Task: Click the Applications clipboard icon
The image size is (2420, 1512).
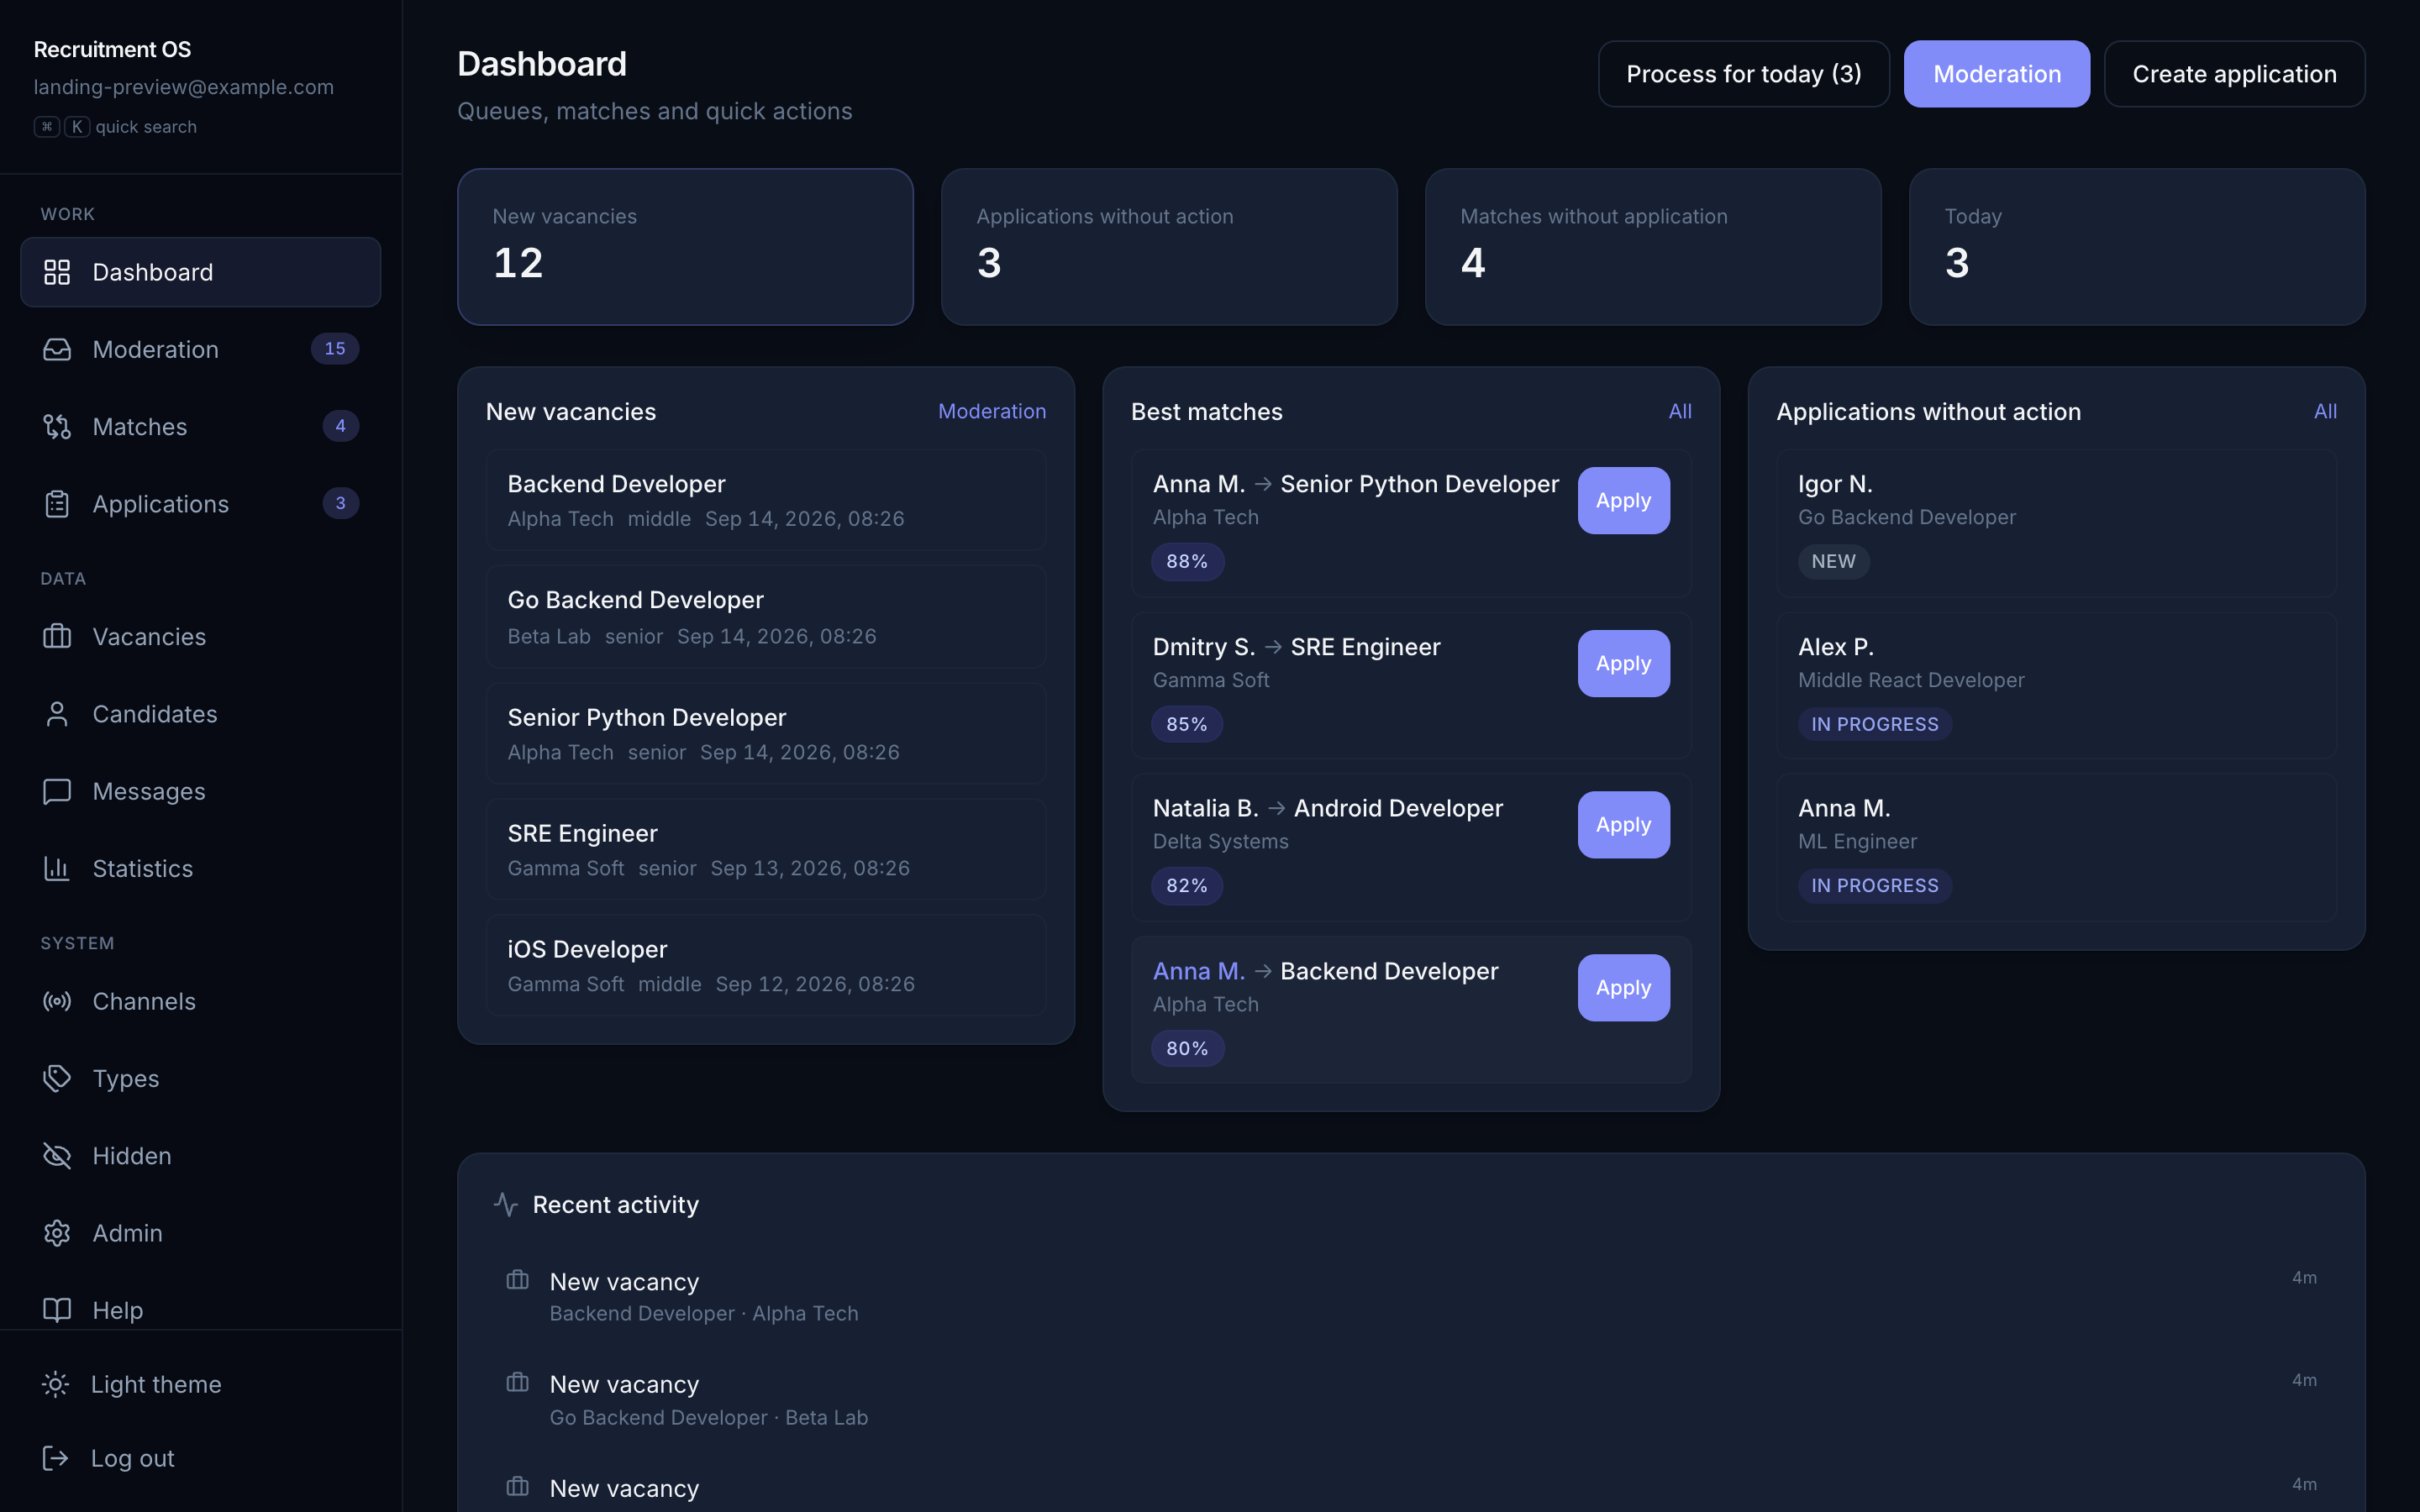Action: tap(57, 504)
